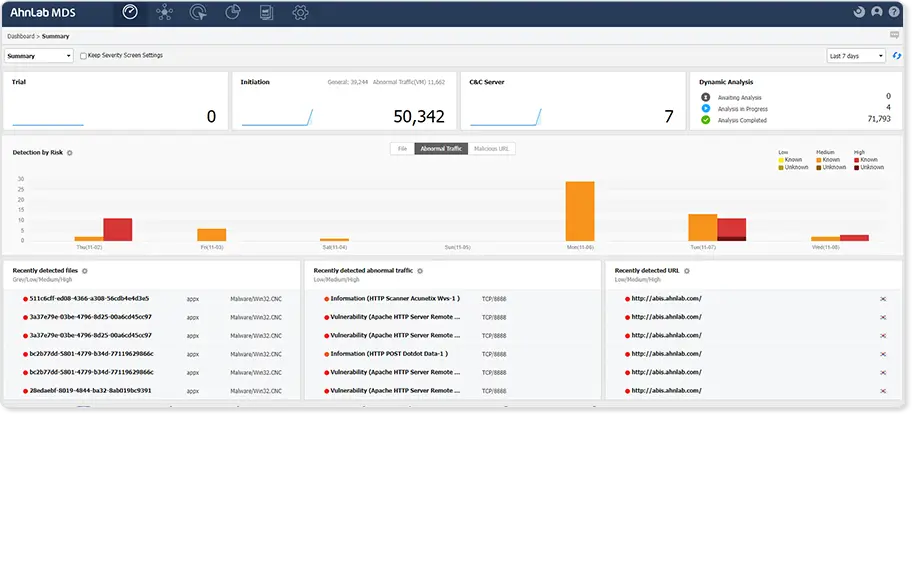Click the Low Known yellow legend swatch

coord(781,160)
